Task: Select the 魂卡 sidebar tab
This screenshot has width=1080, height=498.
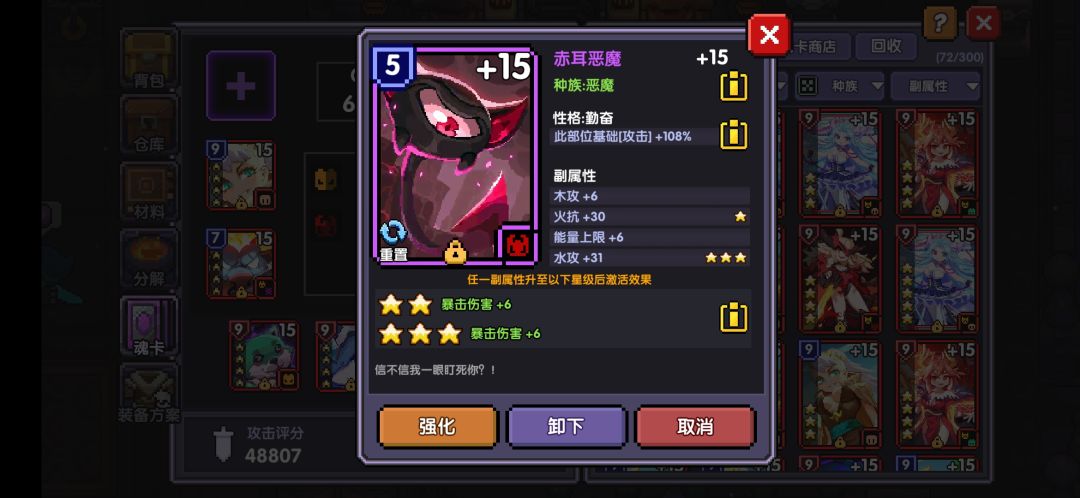Action: point(149,326)
